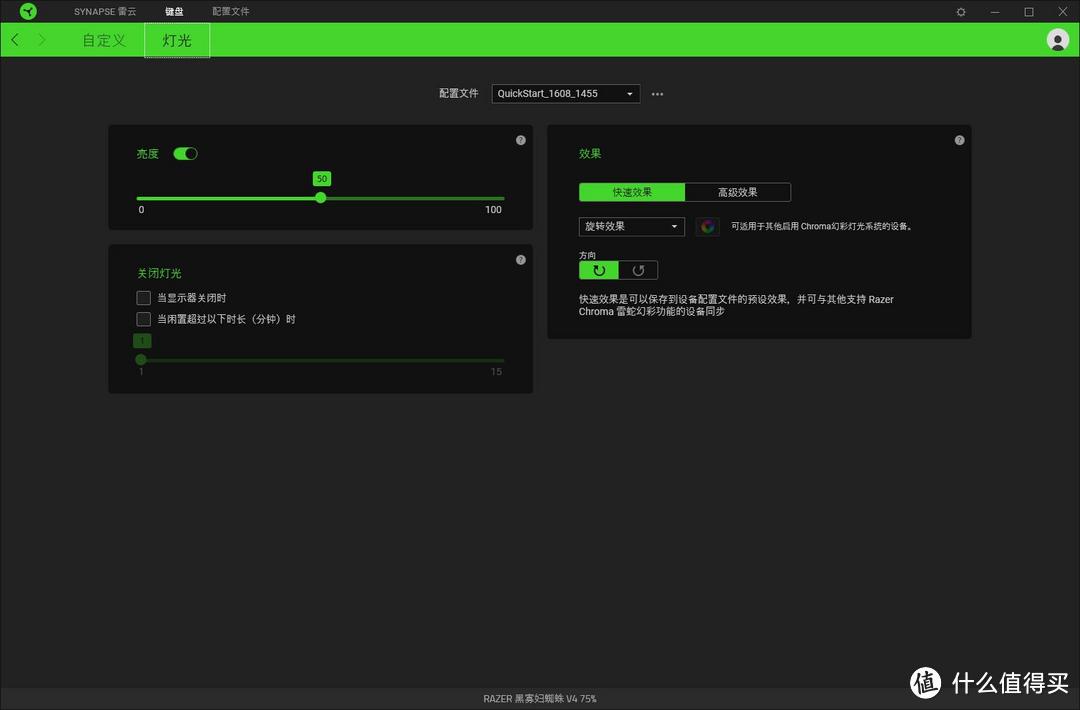Click the help icon in the 亮度 panel
1080x710 pixels.
click(521, 140)
